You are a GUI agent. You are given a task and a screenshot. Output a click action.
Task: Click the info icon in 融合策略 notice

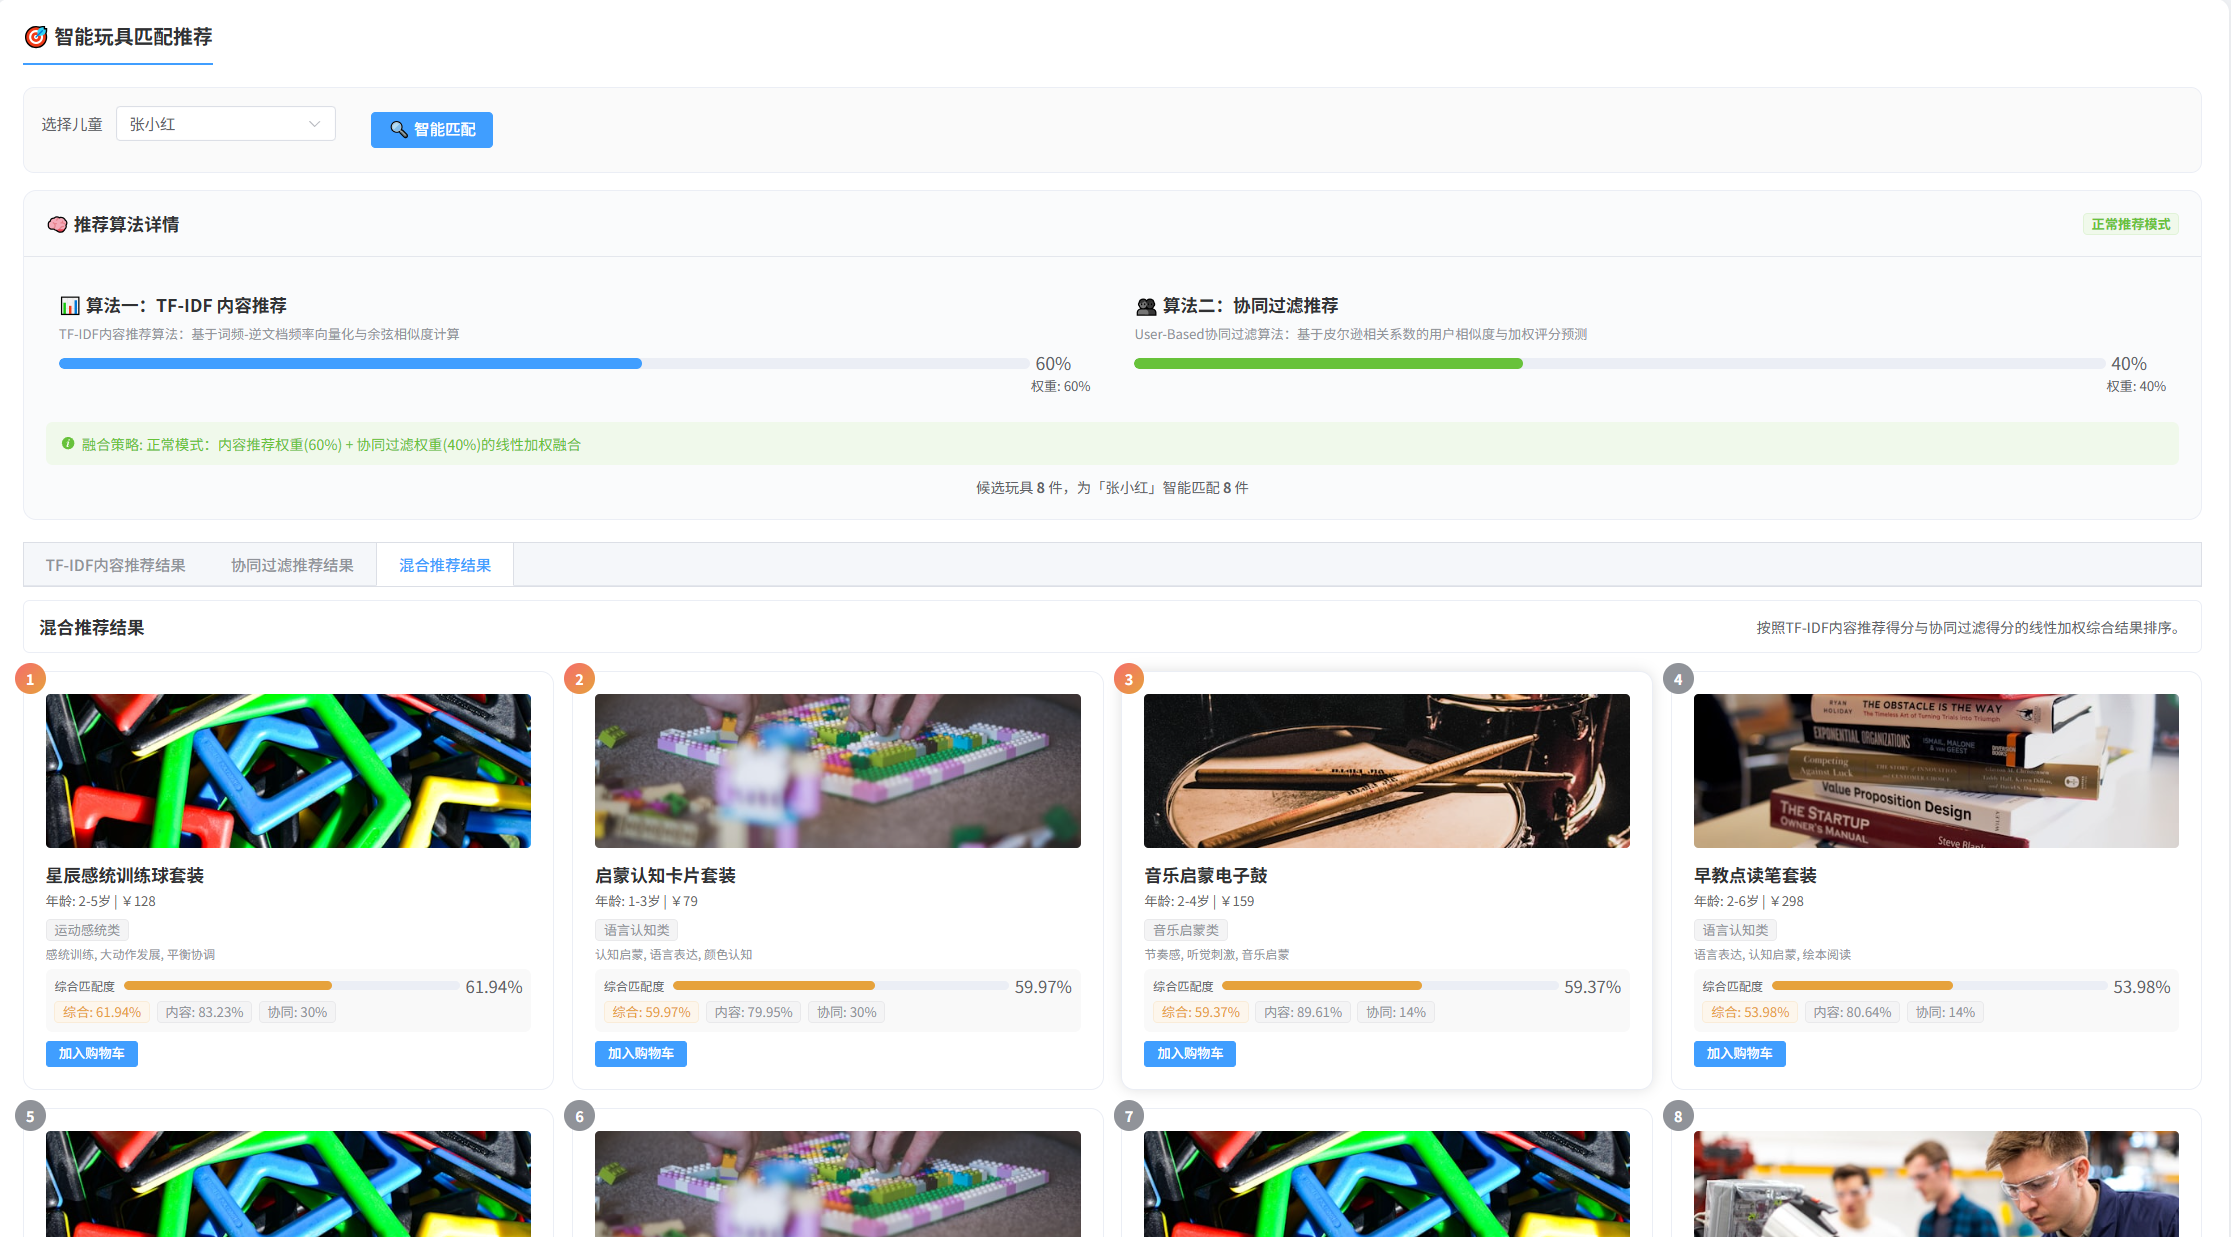click(68, 443)
